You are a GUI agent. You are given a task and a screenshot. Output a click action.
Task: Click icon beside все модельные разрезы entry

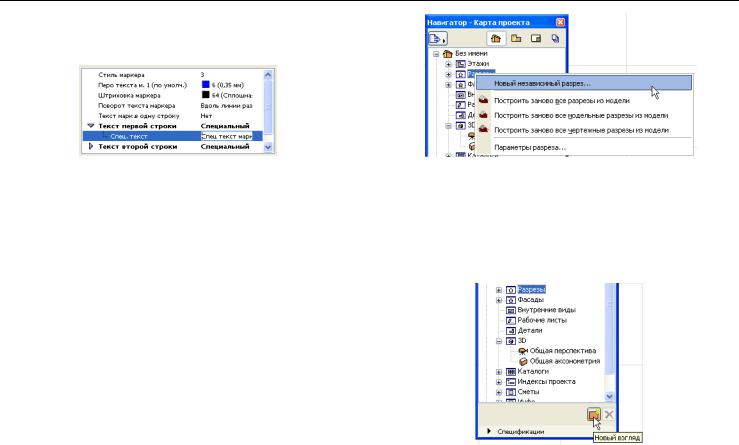tap(483, 115)
